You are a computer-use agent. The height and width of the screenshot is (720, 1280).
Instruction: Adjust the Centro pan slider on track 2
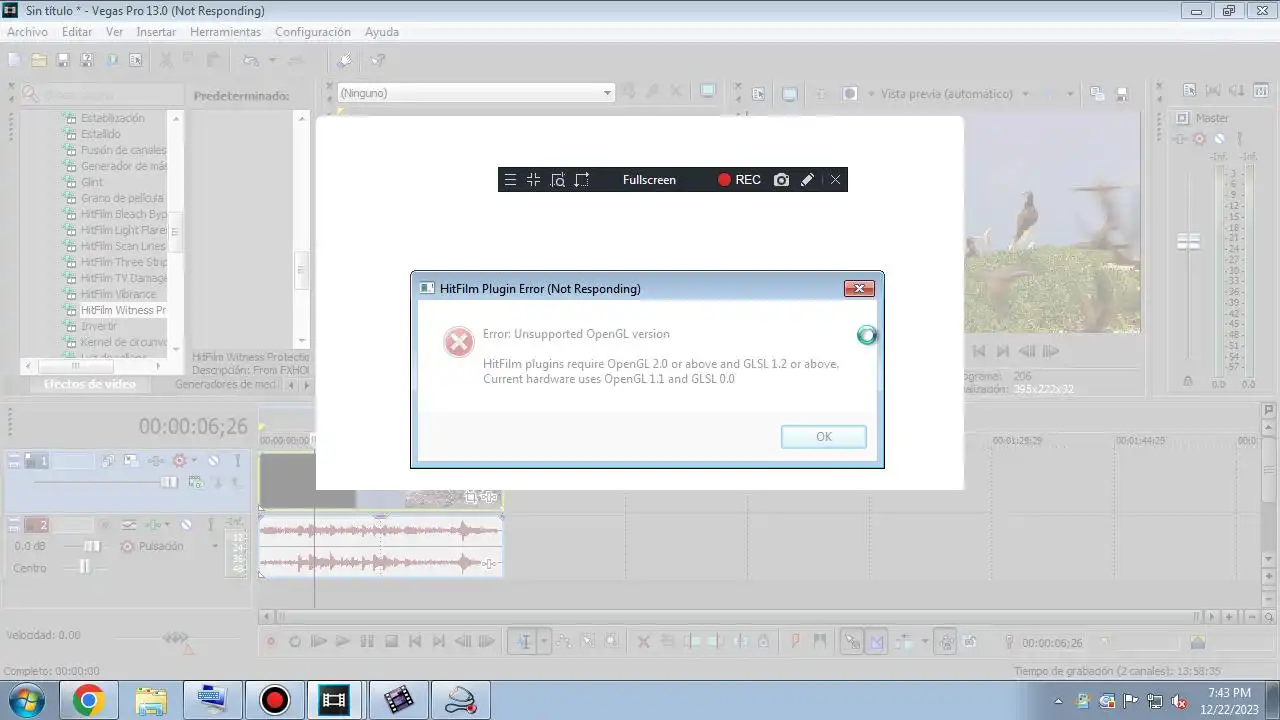point(84,567)
